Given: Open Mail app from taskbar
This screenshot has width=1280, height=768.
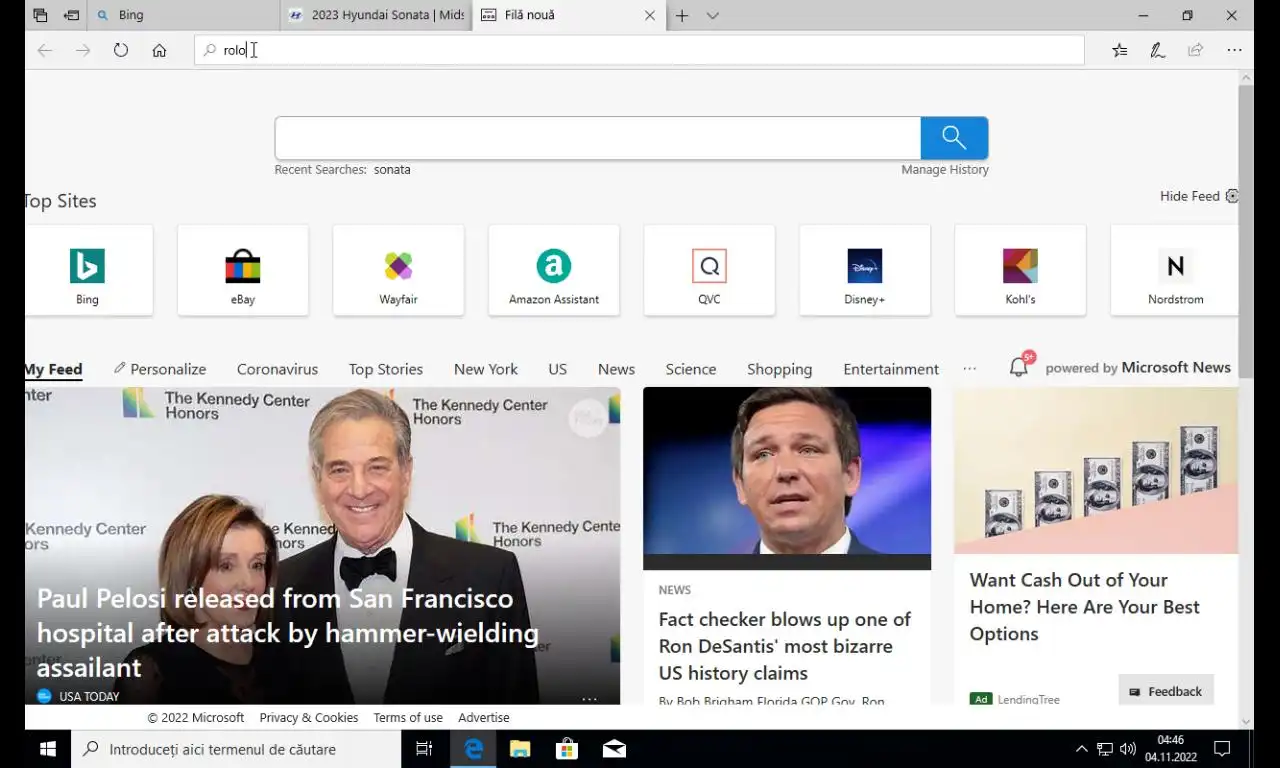Looking at the screenshot, I should 614,749.
